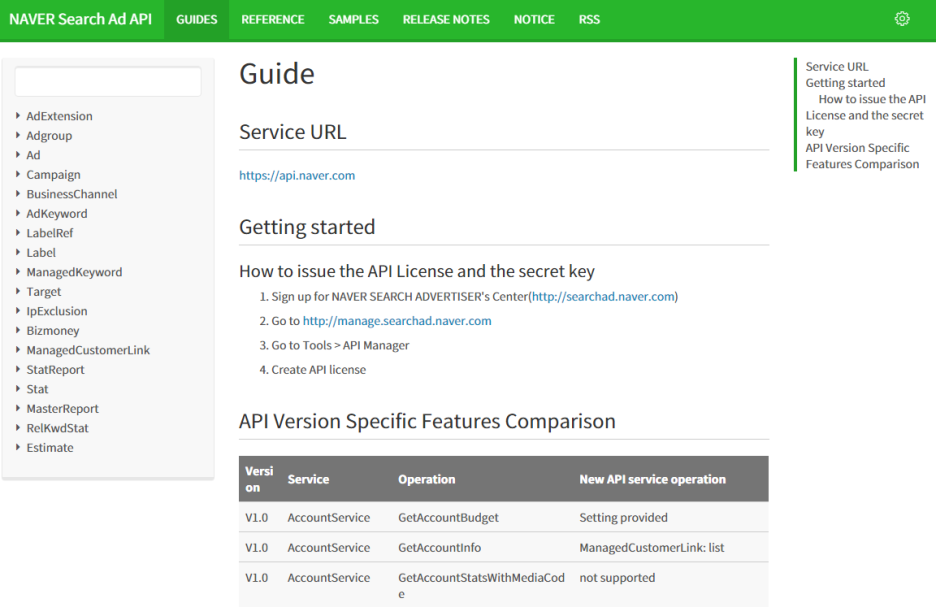Expand the Campaign tree arrow

18,174
